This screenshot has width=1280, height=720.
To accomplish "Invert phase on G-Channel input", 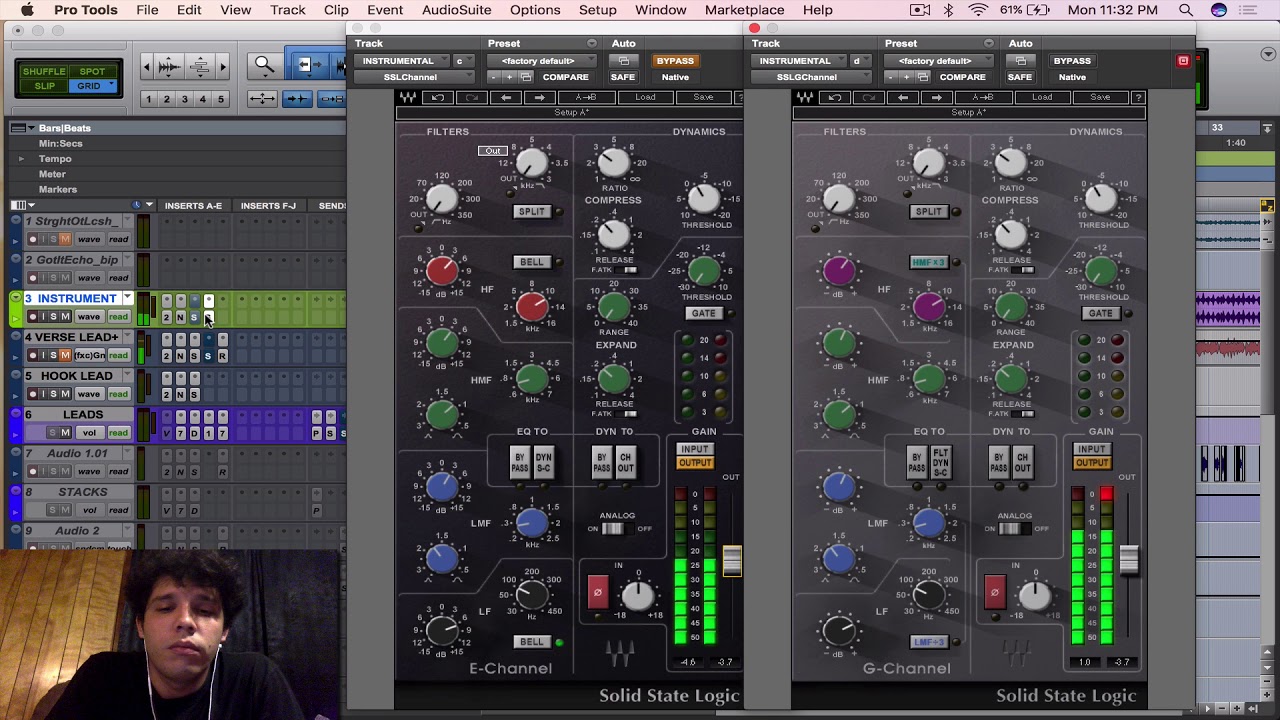I will 994,592.
